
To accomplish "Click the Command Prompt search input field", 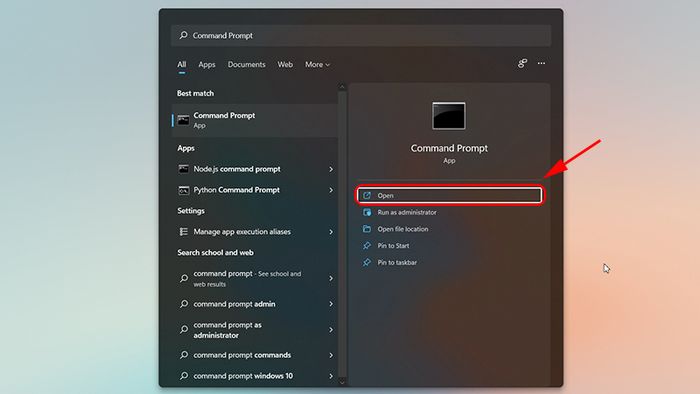I will pos(361,35).
